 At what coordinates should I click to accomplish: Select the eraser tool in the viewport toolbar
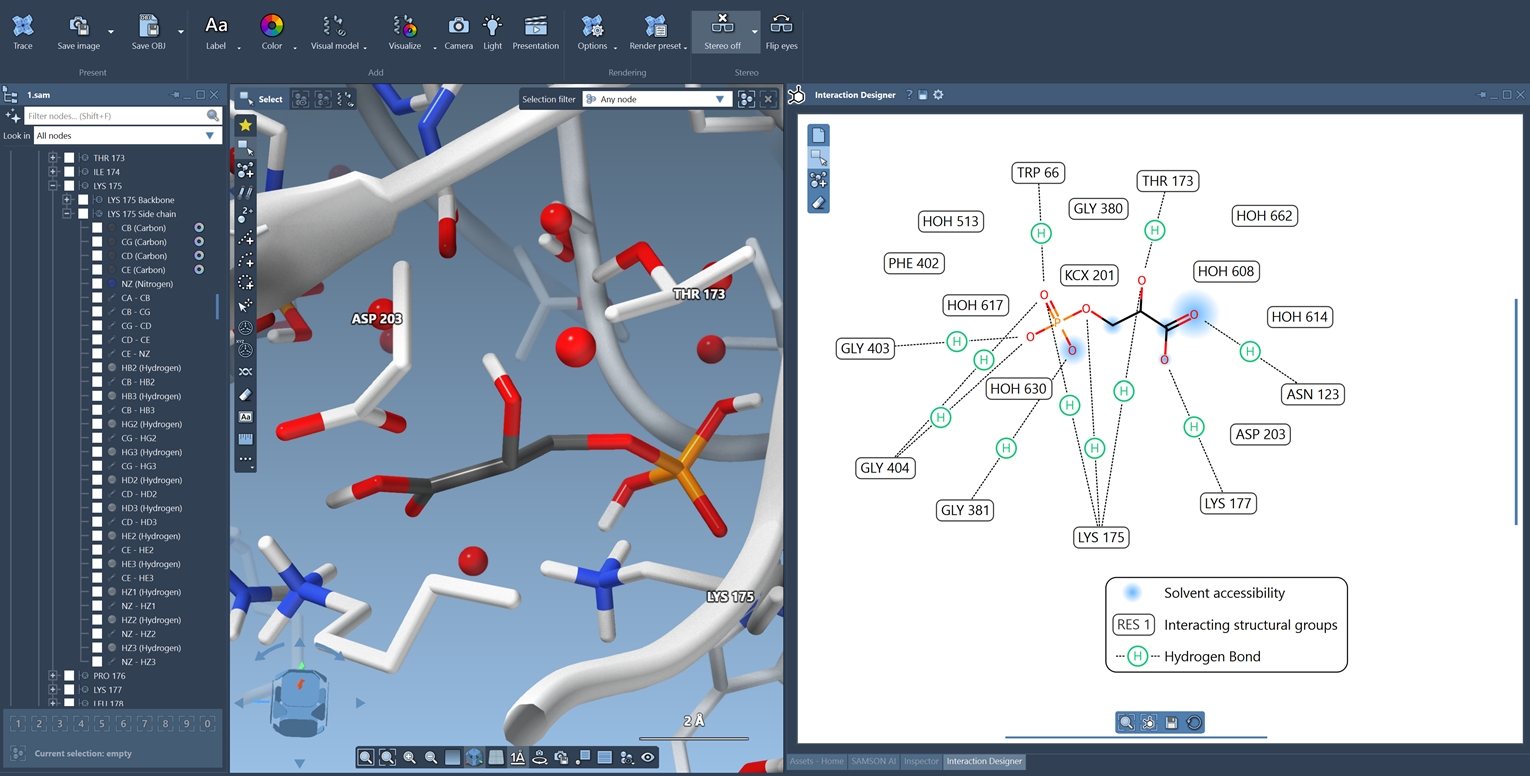pyautogui.click(x=245, y=394)
